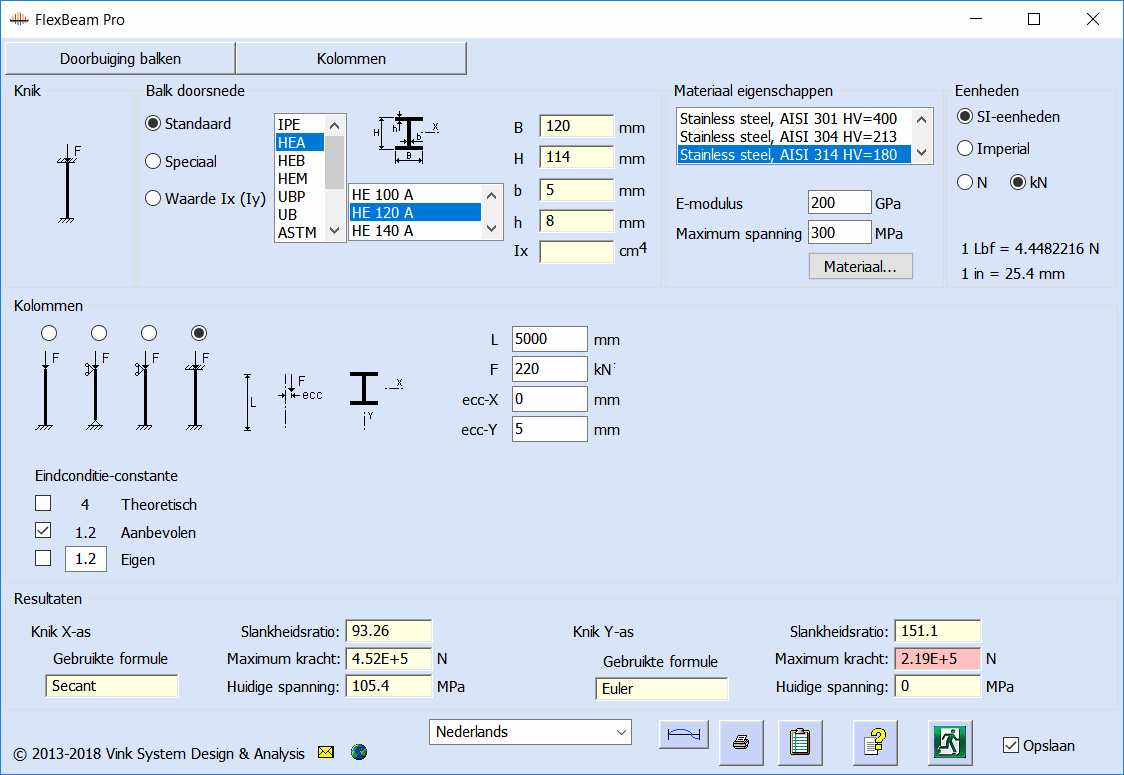Select the second column end-condition radio
Image resolution: width=1124 pixels, height=775 pixels.
point(99,333)
